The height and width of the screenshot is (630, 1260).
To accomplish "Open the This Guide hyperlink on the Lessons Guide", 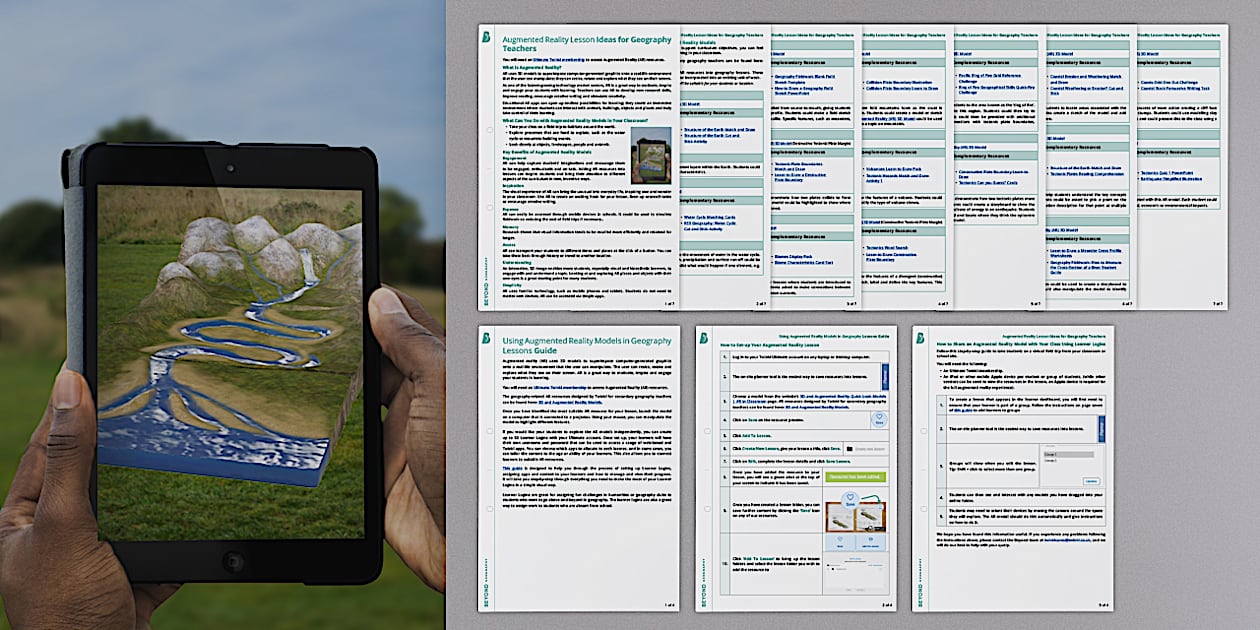I will click(510, 468).
